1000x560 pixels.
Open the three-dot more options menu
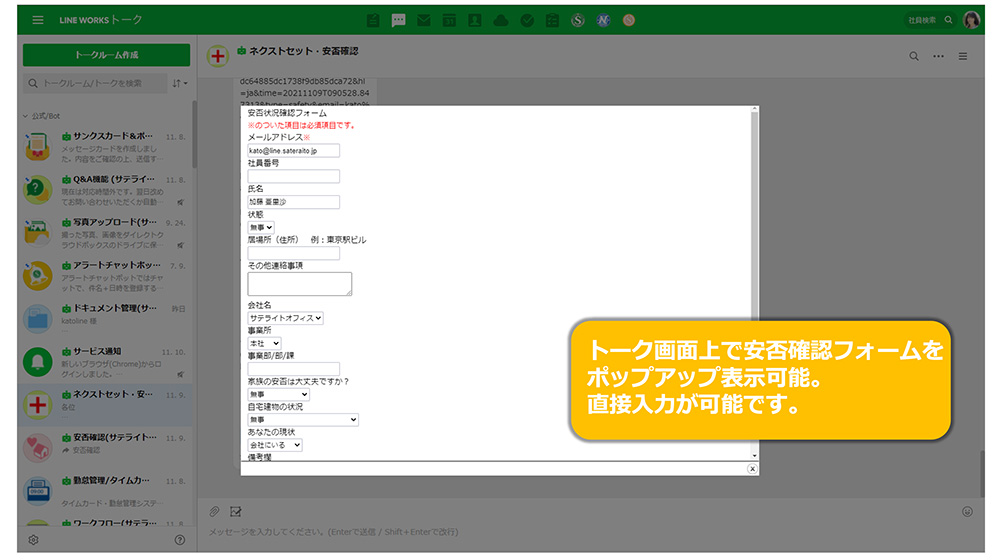[x=938, y=57]
